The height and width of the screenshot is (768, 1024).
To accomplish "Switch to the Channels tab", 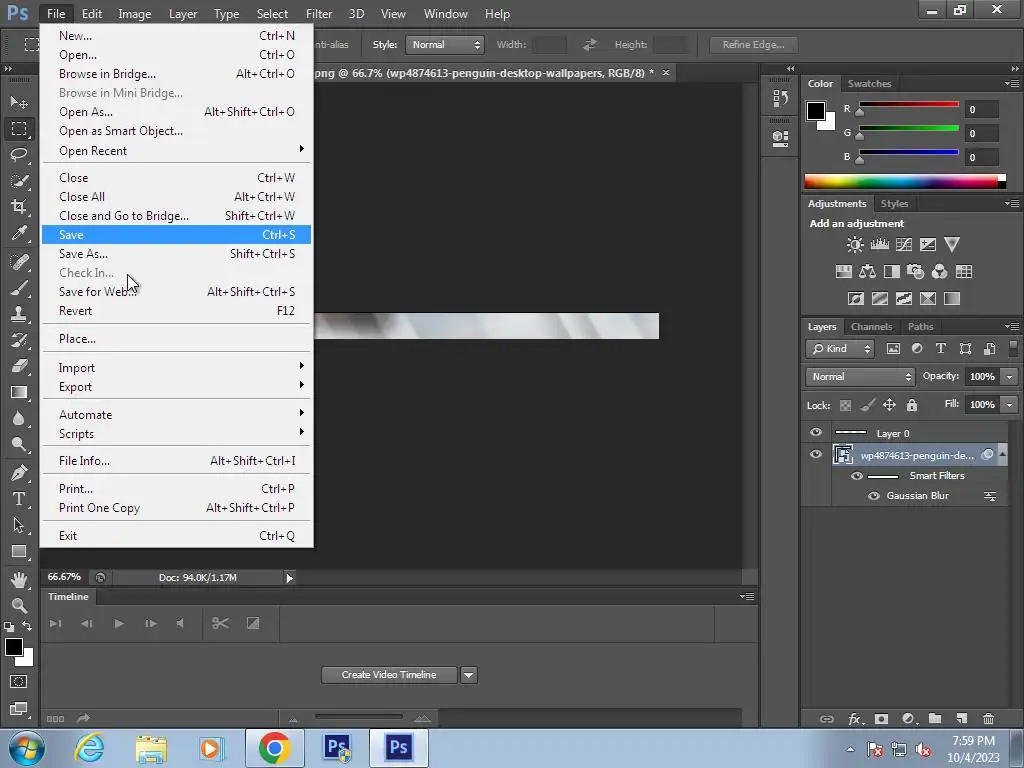I will point(871,327).
